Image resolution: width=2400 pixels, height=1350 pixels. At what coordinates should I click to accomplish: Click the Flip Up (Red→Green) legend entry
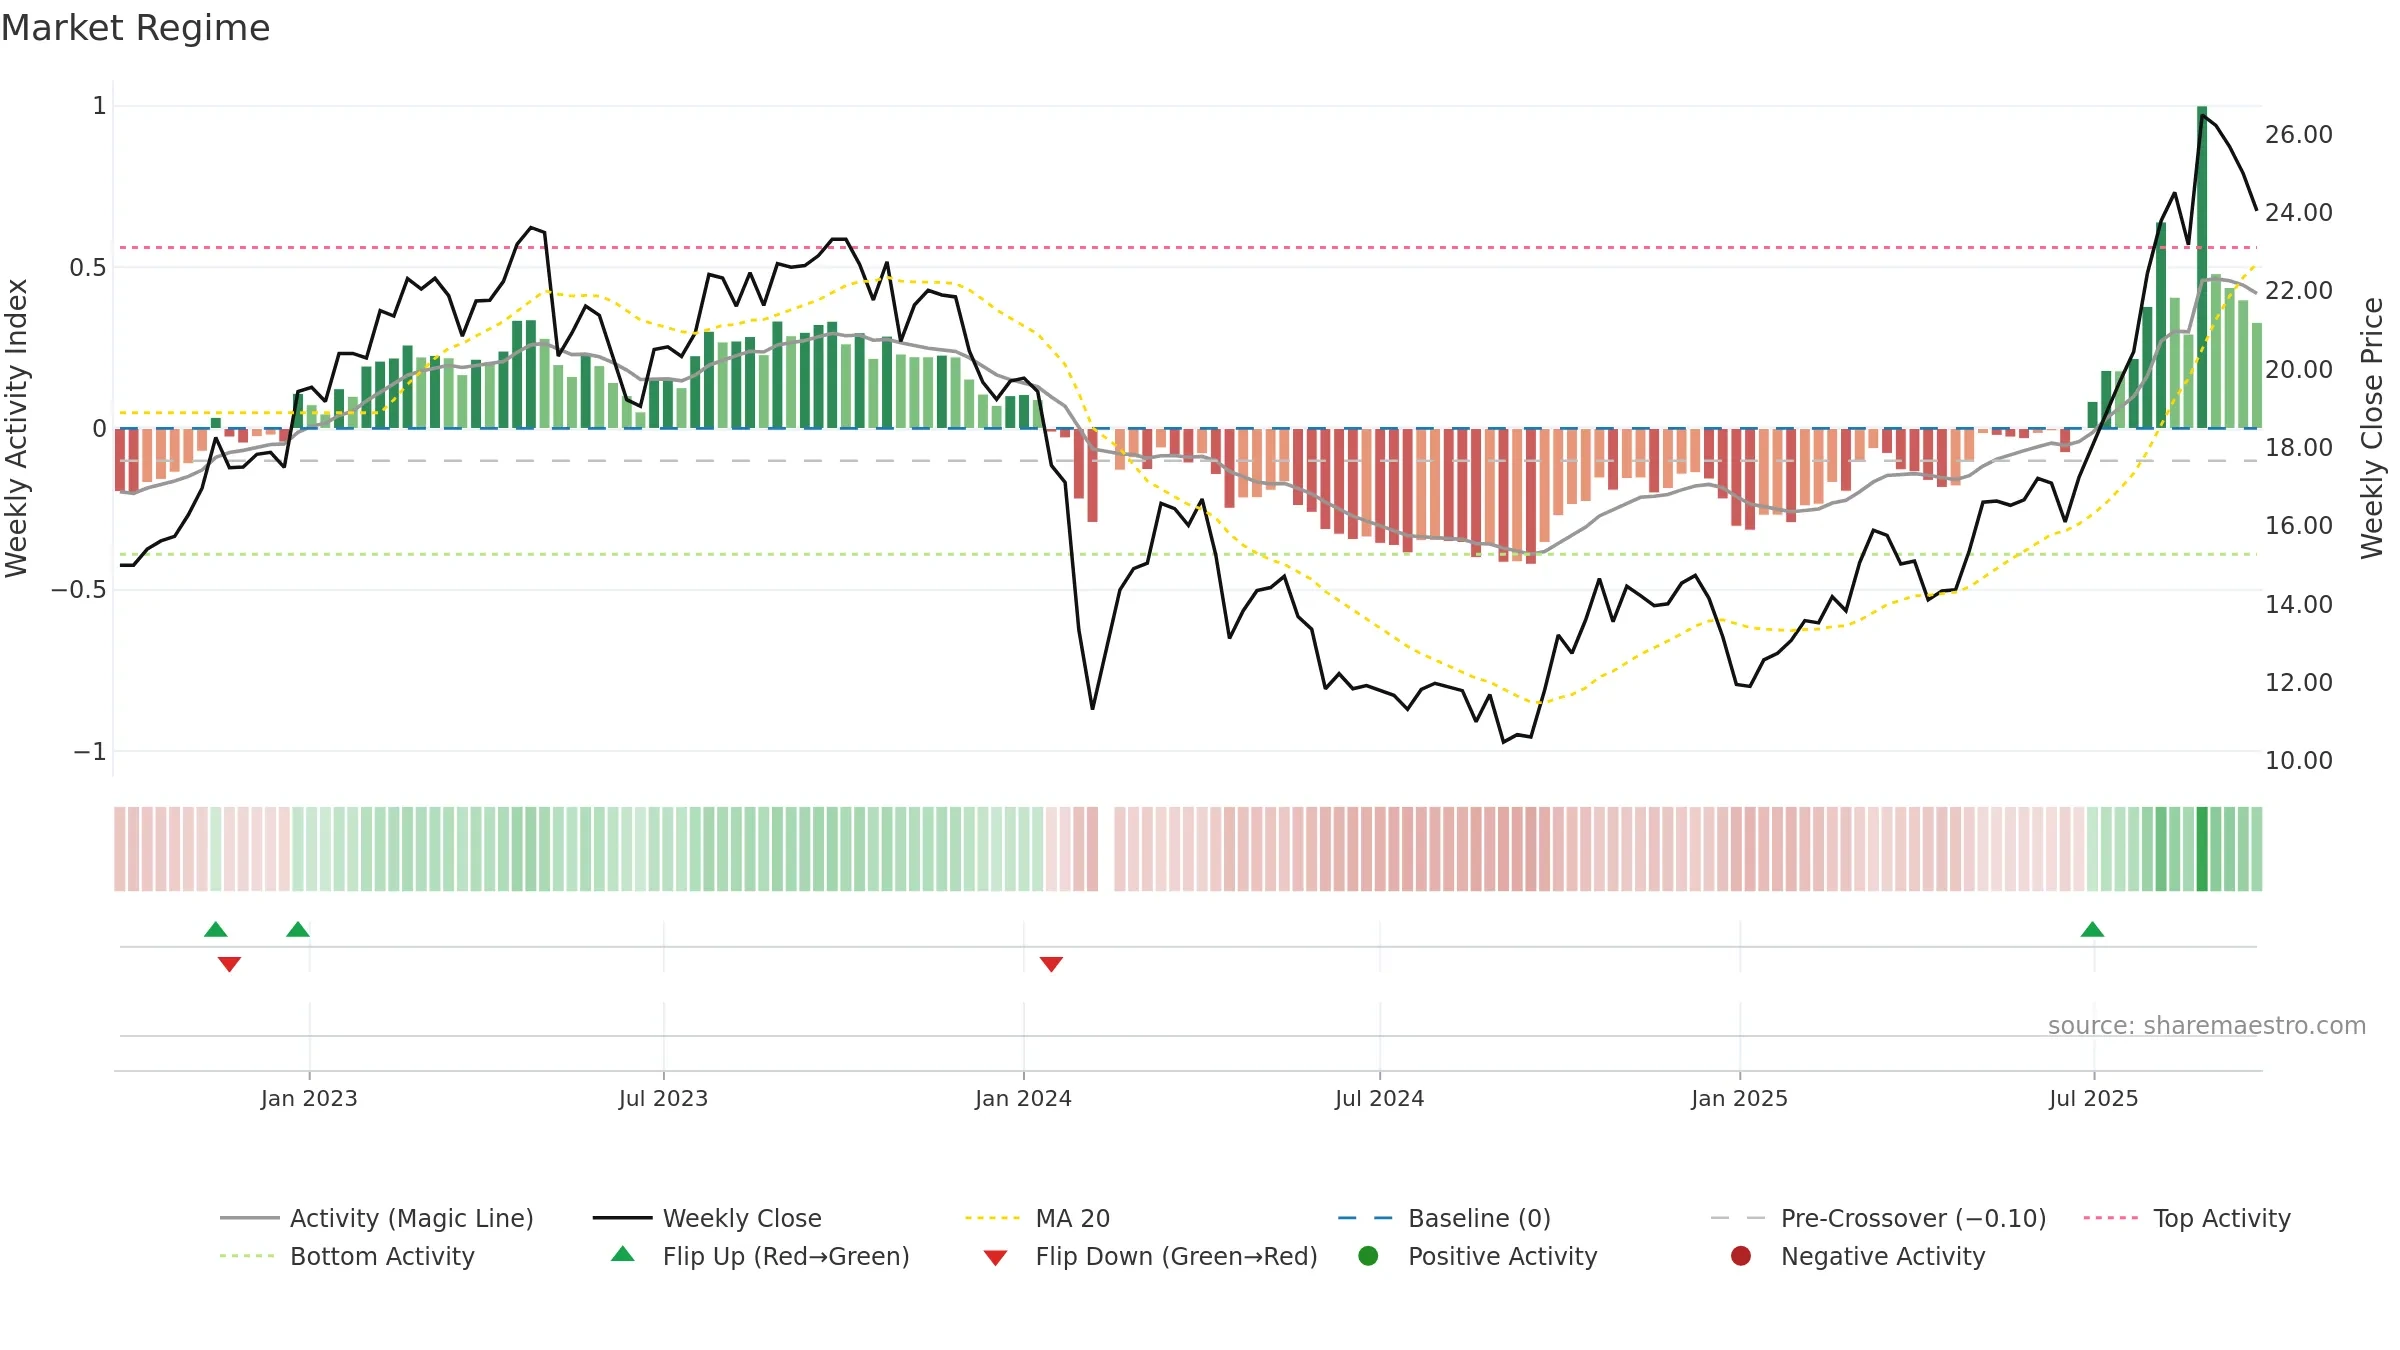tap(760, 1256)
